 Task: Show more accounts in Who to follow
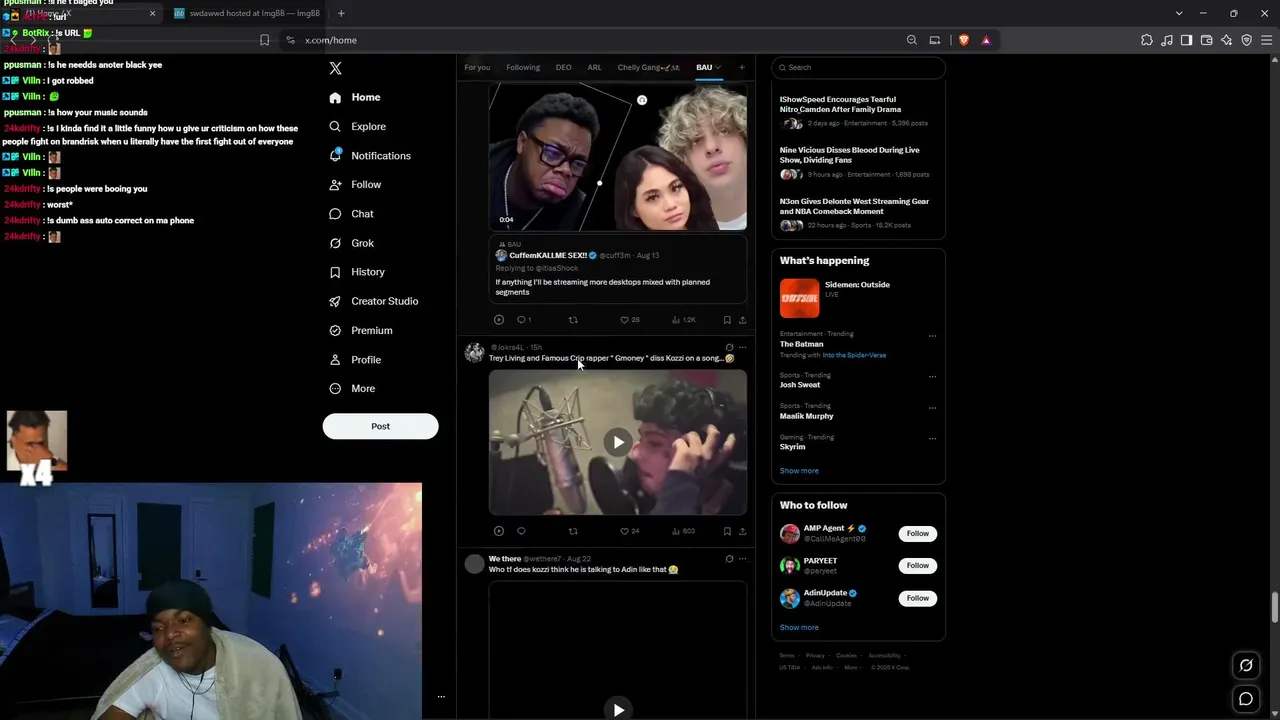(x=799, y=628)
